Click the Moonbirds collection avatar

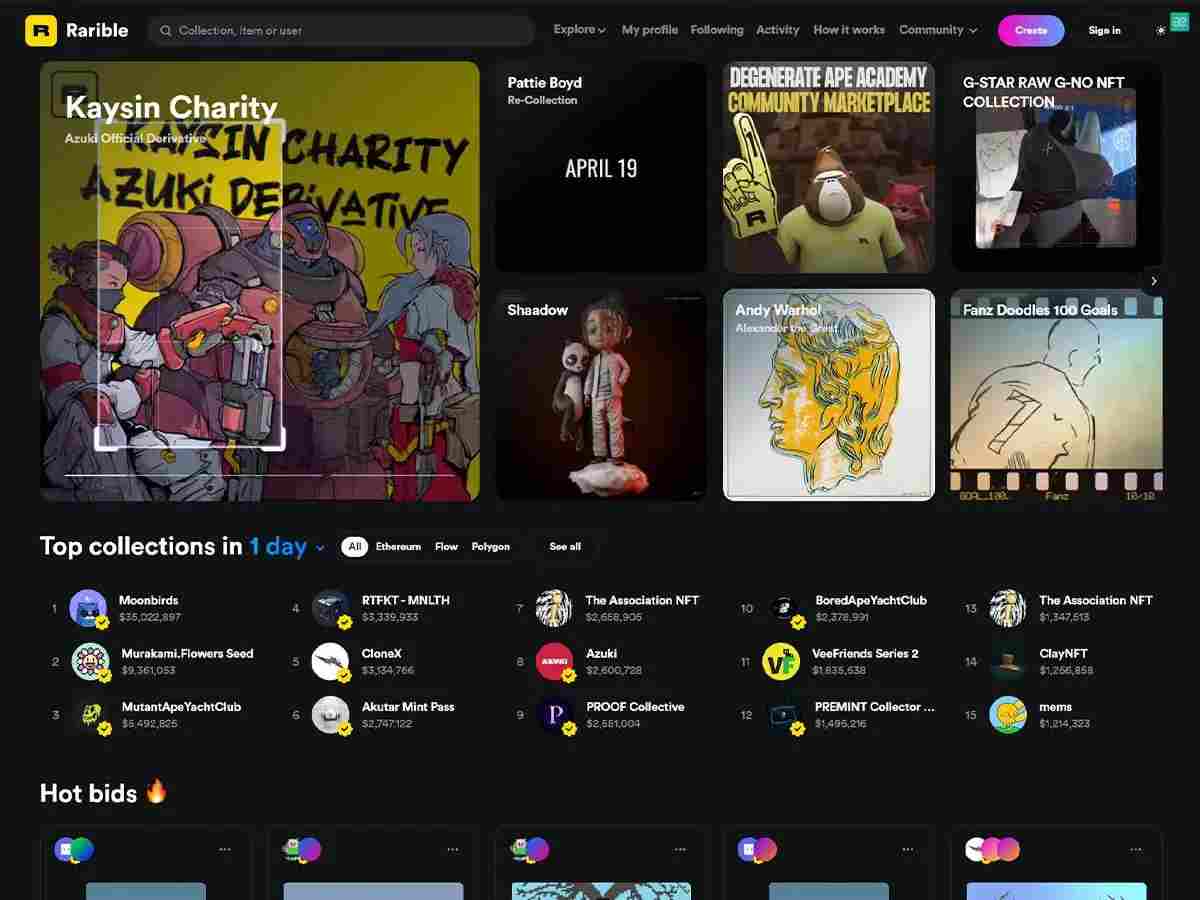coord(88,608)
